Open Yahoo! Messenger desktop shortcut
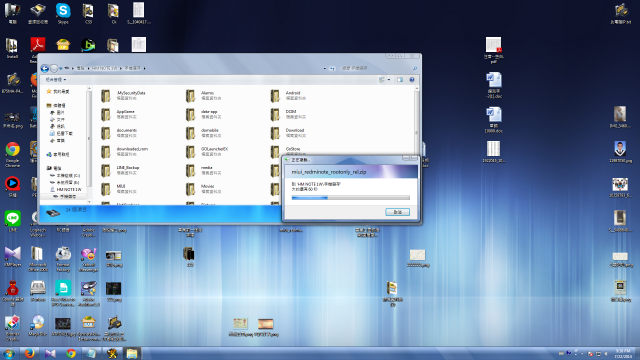640x360 pixels. tap(88, 258)
